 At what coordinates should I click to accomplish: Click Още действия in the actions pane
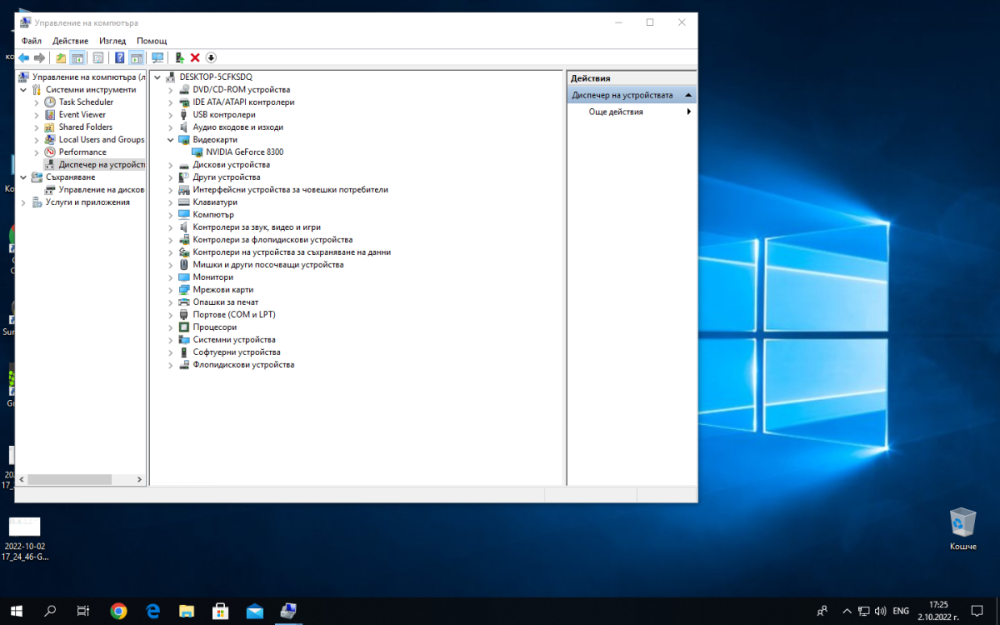coord(616,112)
